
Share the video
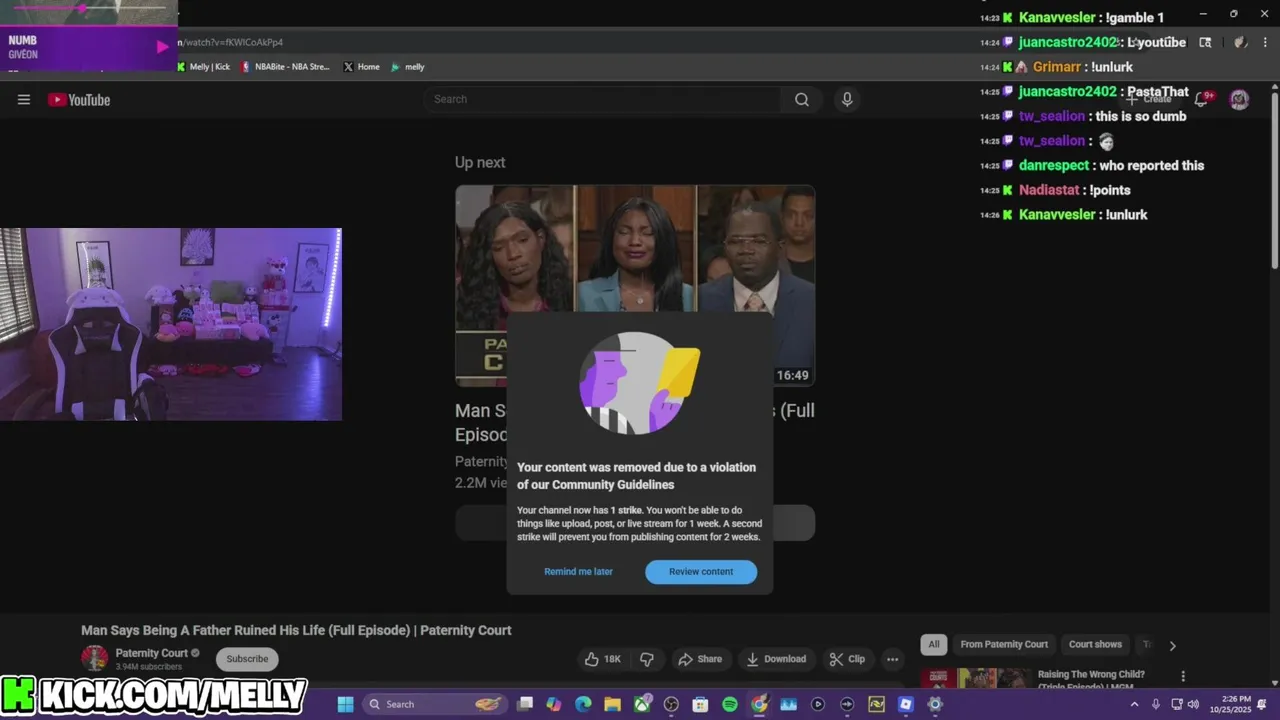(699, 659)
